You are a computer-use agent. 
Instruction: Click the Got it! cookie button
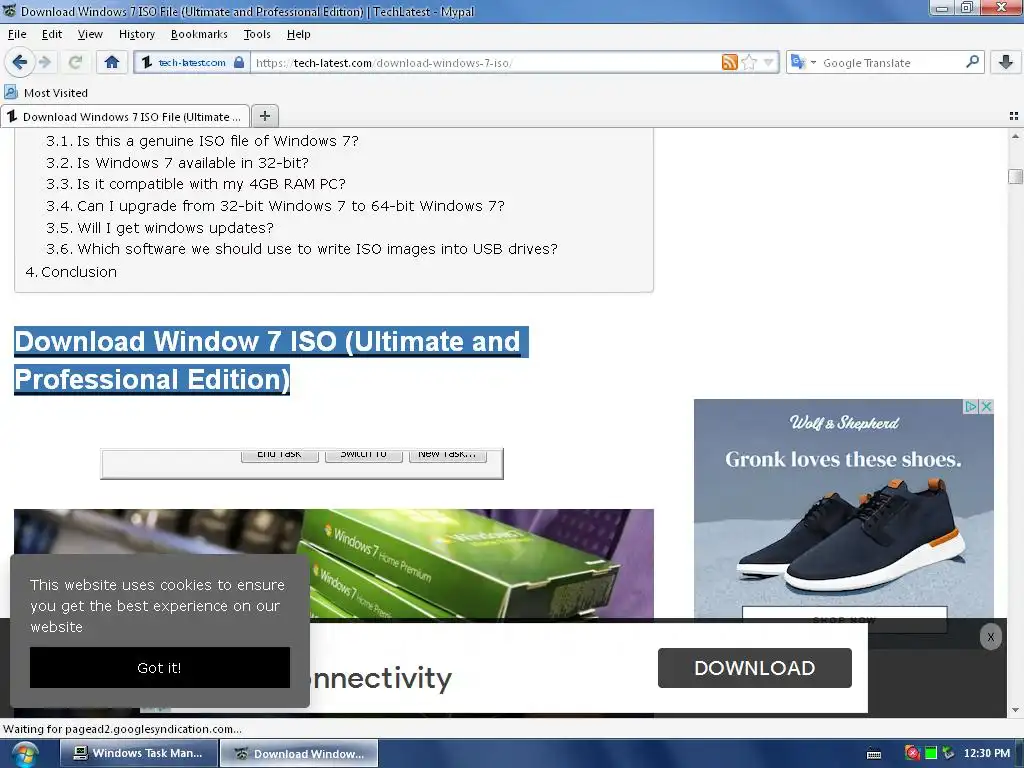159,667
